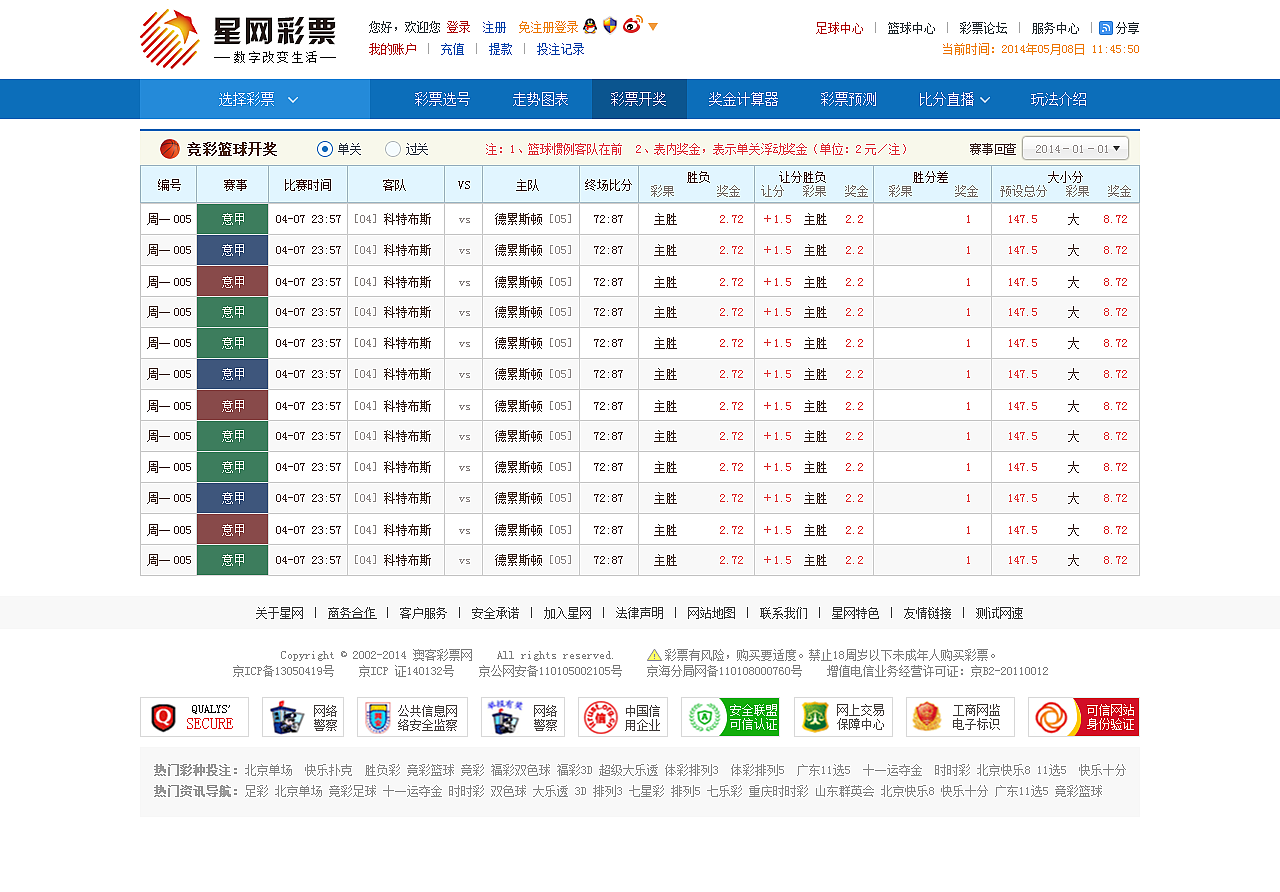Click the blue 分享 share icon
1280x892 pixels.
pyautogui.click(x=1105, y=28)
